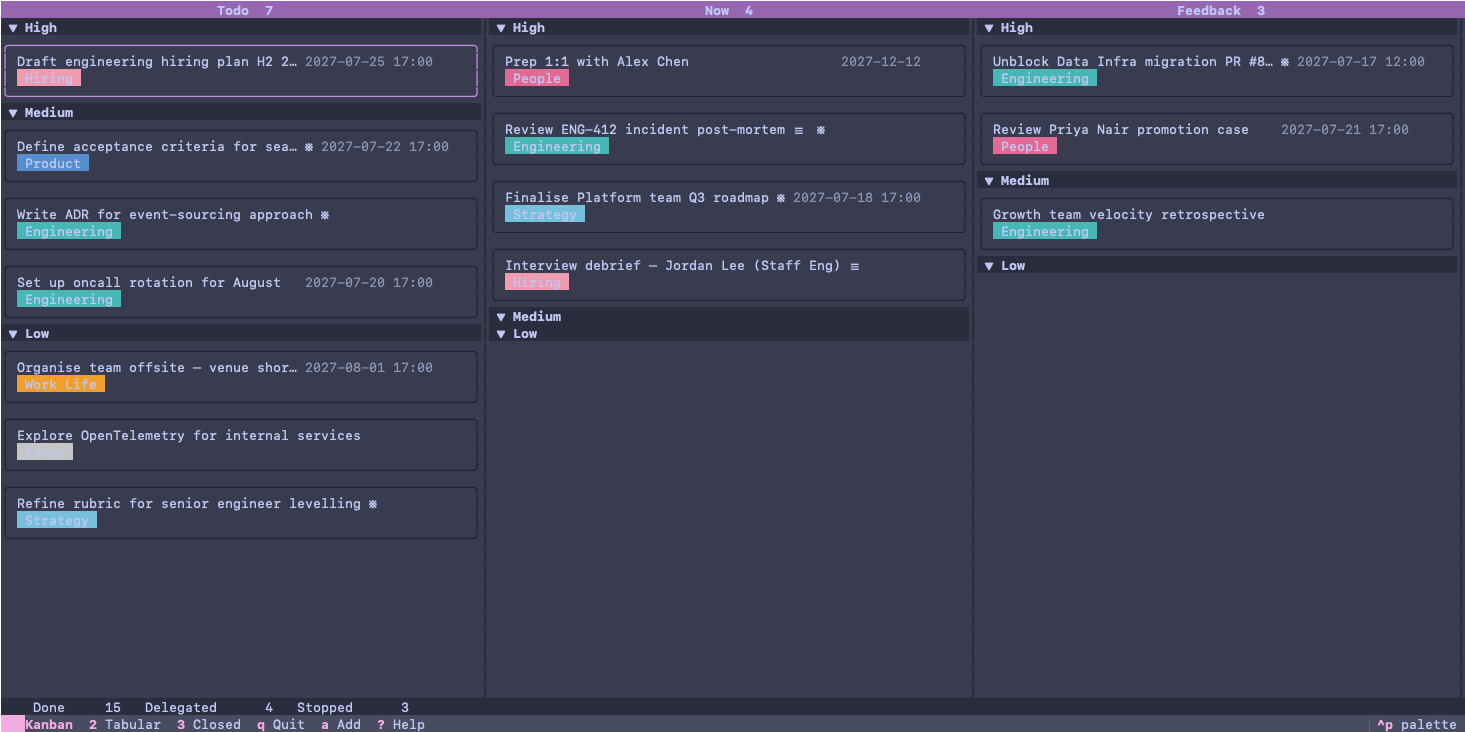
Task: Toggle the Low section in Feedback column
Action: (989, 266)
